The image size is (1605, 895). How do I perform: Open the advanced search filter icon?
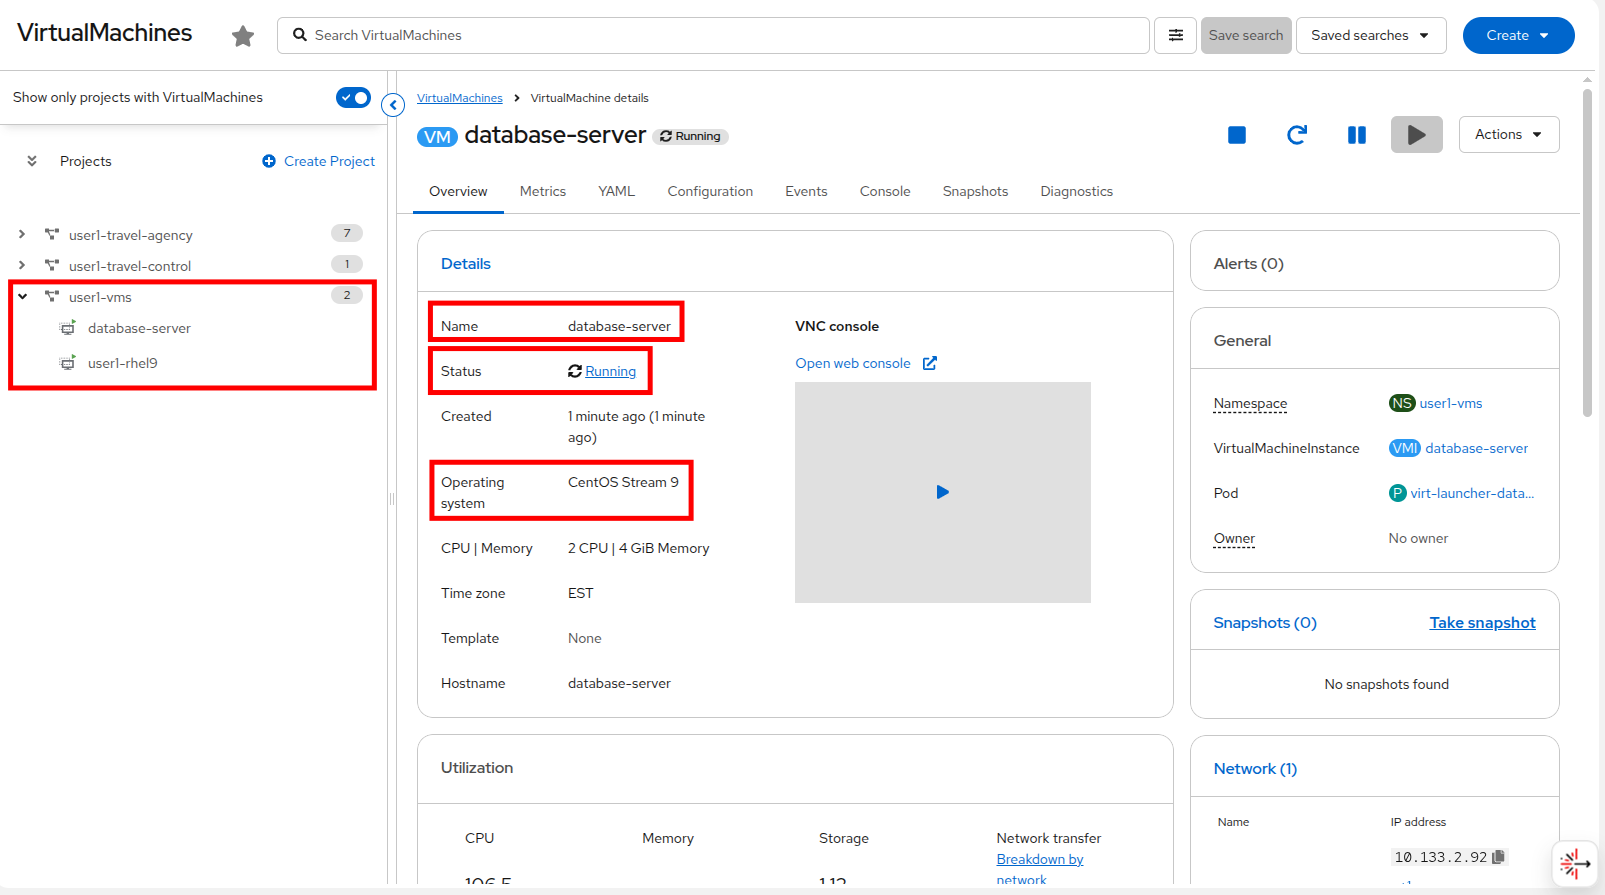pyautogui.click(x=1176, y=35)
